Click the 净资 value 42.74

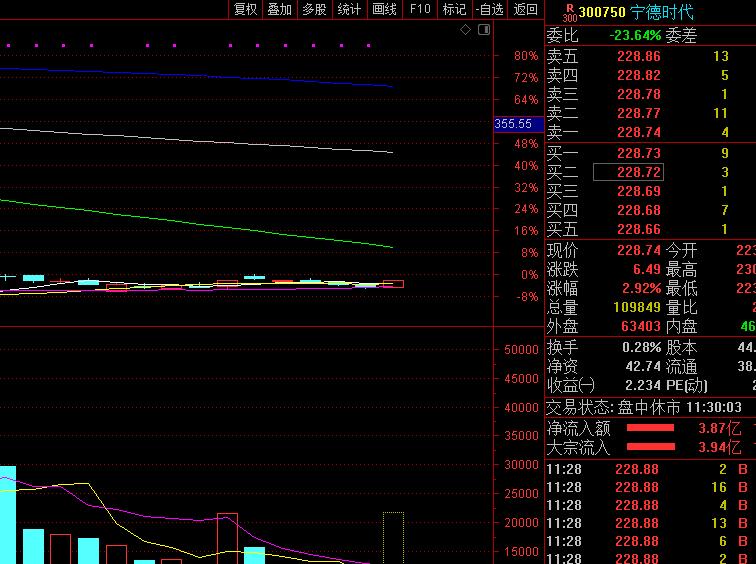[643, 366]
